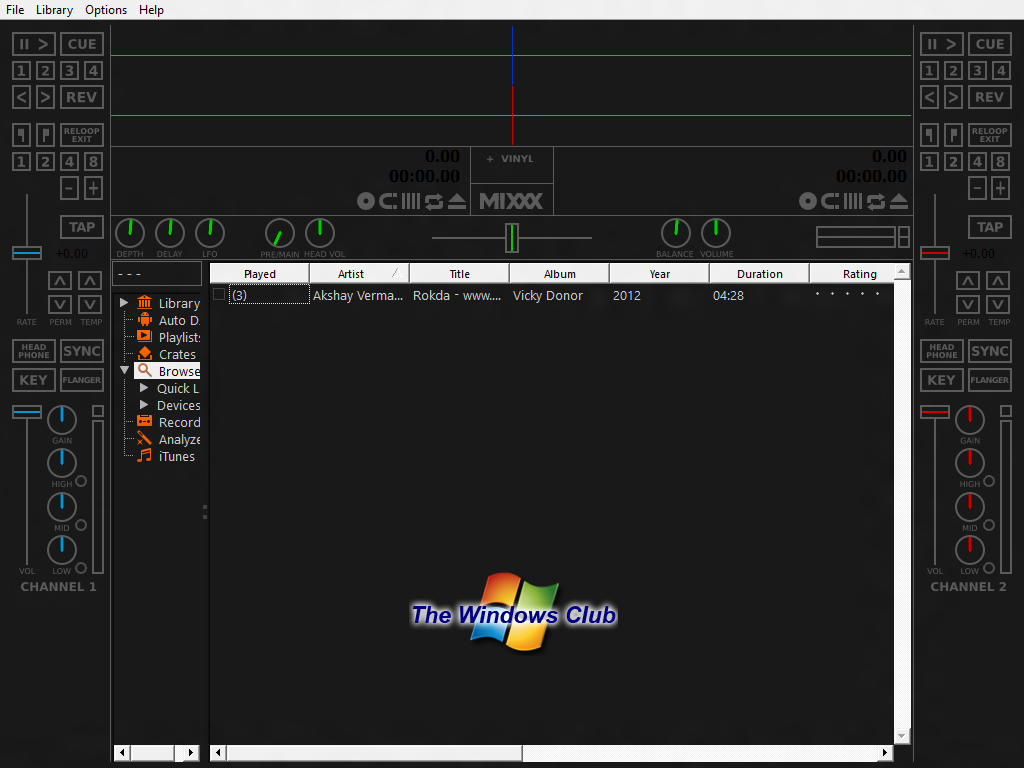The image size is (1024, 768).
Task: Select Recordings in sidebar
Action: click(168, 422)
